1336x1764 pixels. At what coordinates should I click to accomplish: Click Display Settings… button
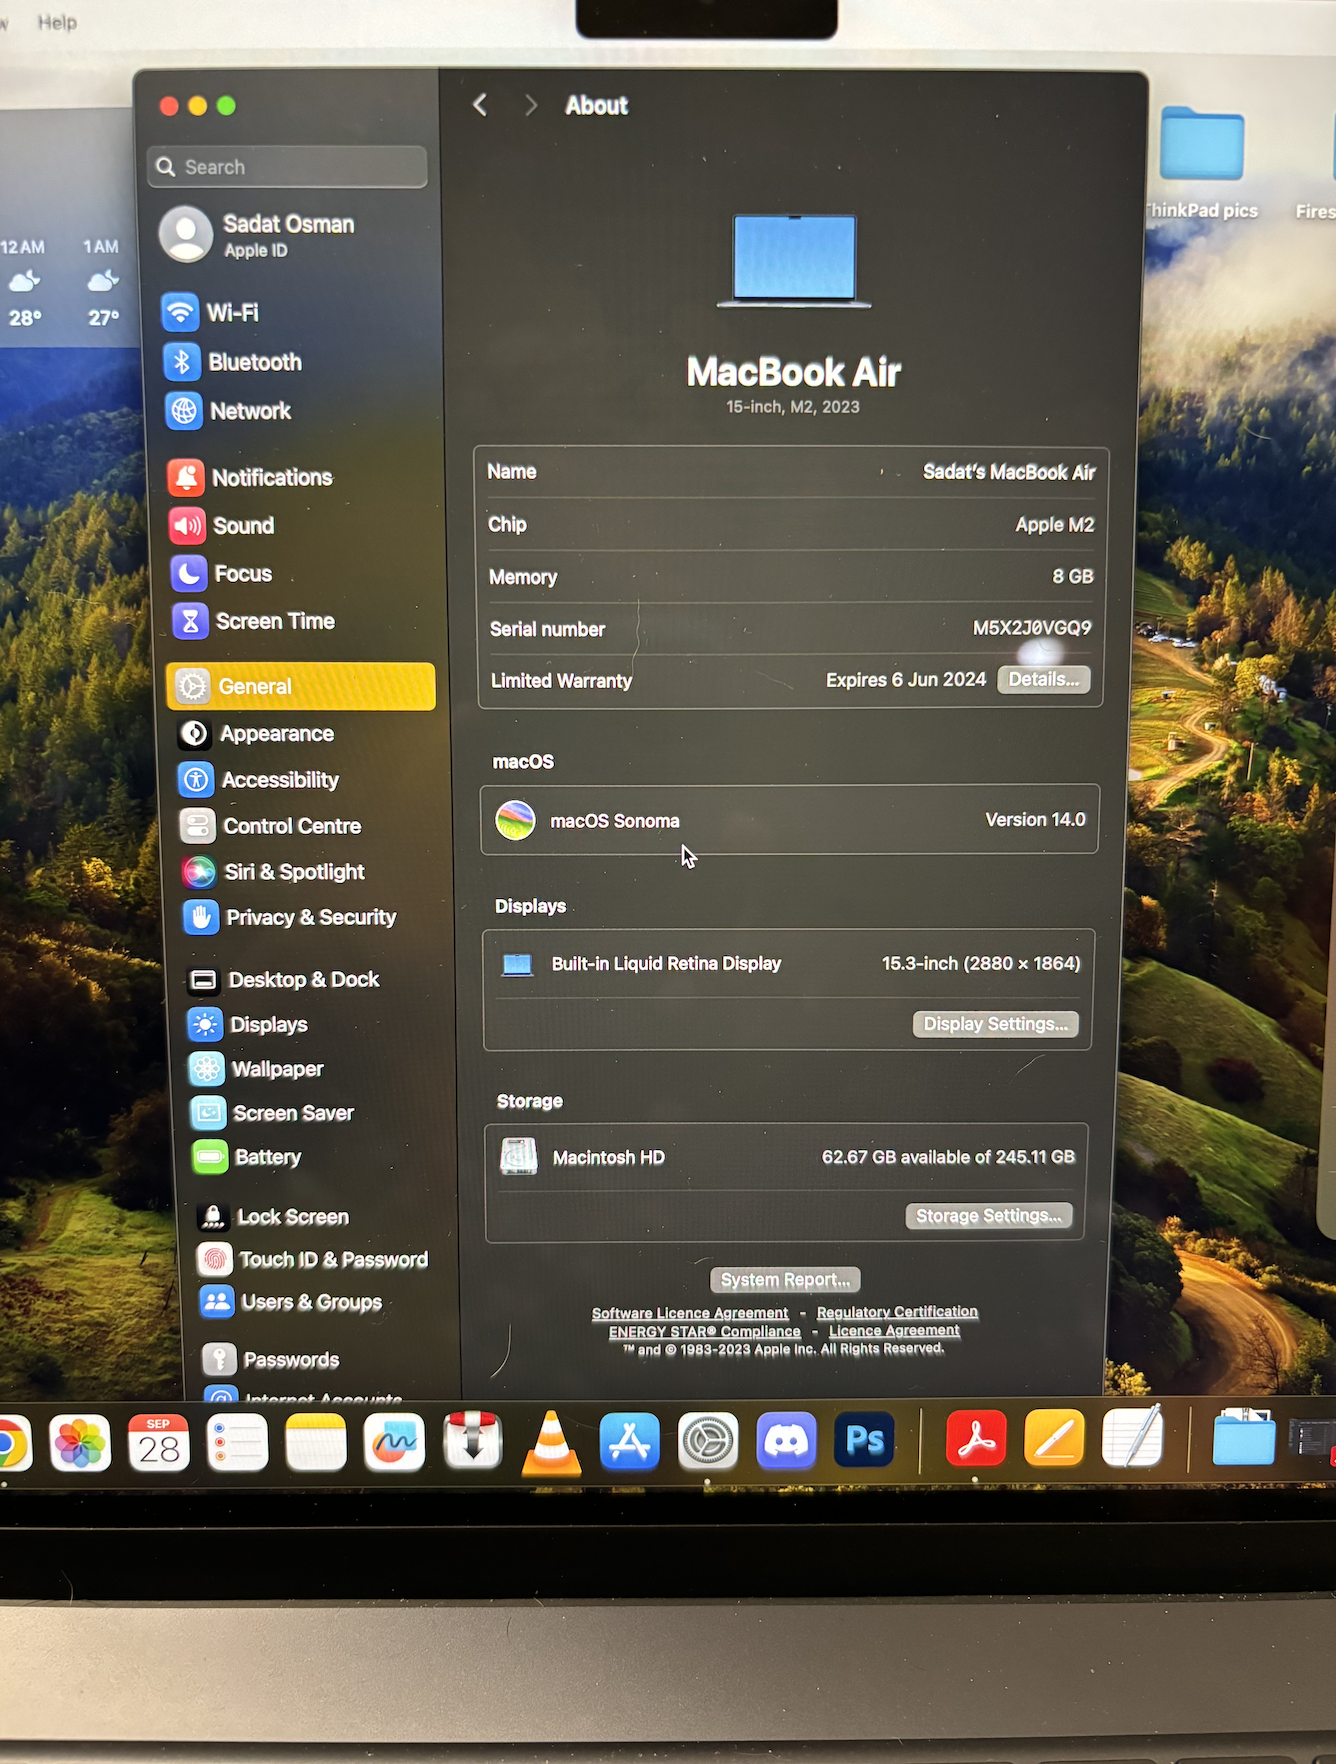(x=996, y=1024)
